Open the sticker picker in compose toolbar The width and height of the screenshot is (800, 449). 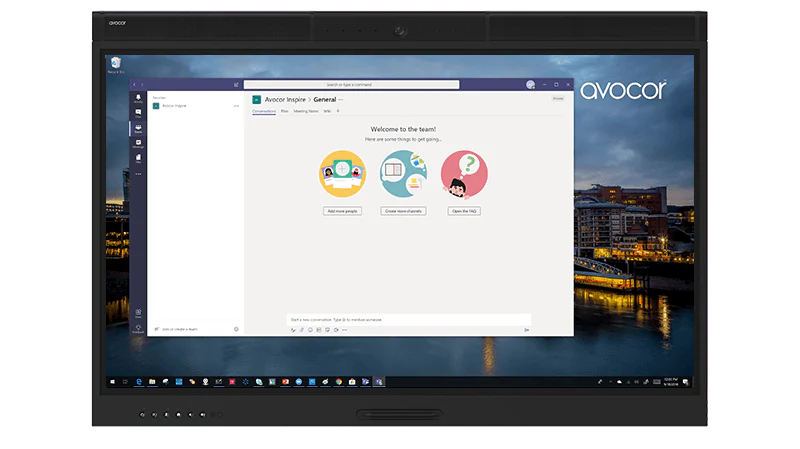328,330
